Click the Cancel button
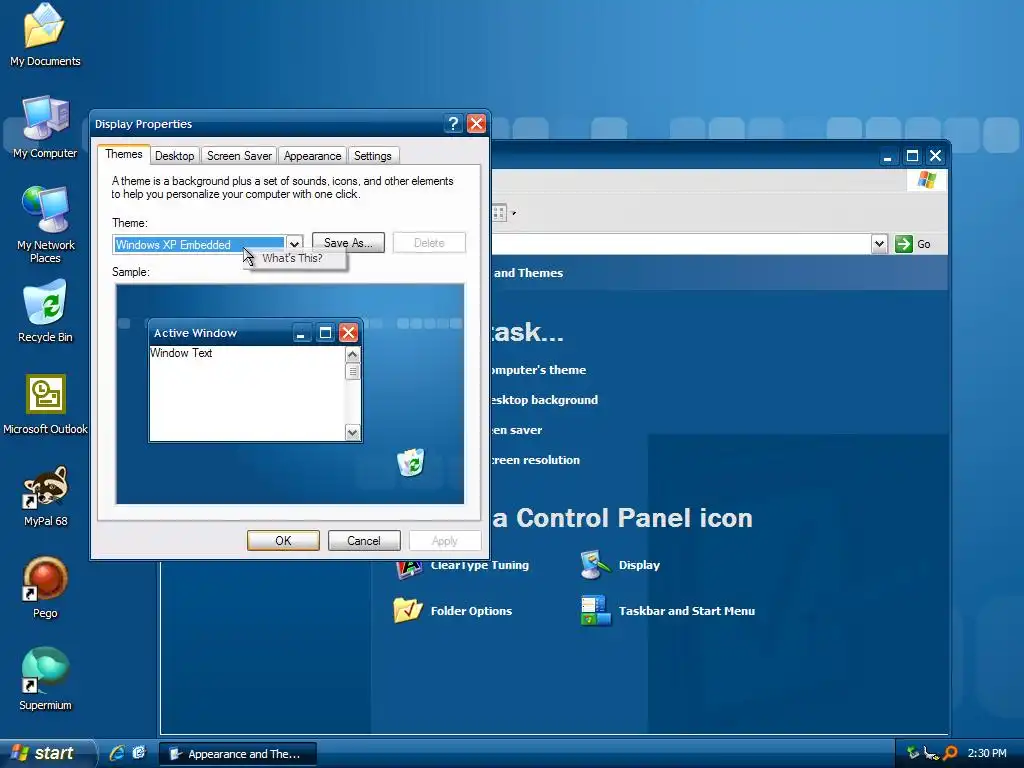The image size is (1024, 768). tap(364, 541)
